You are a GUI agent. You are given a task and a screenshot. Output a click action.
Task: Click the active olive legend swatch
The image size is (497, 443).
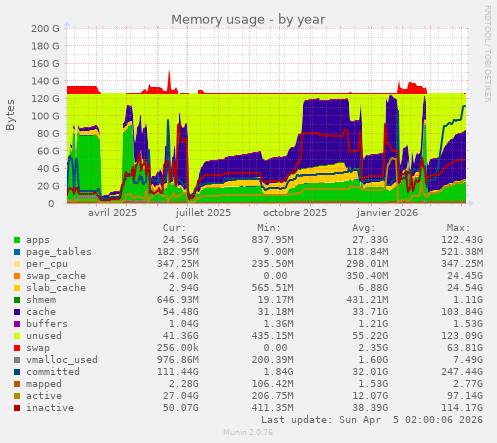pyautogui.click(x=17, y=396)
